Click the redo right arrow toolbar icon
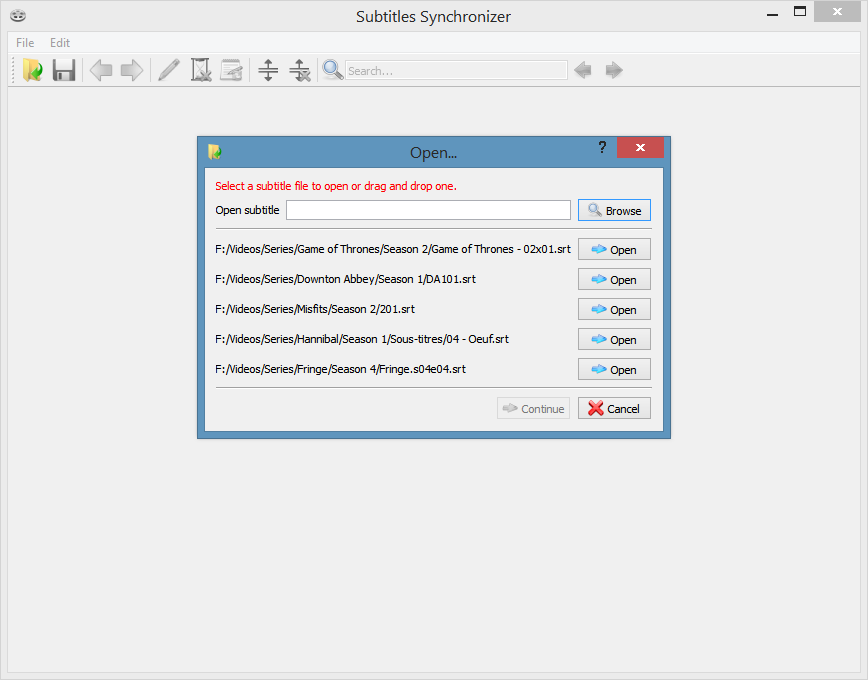868x680 pixels. [x=132, y=70]
